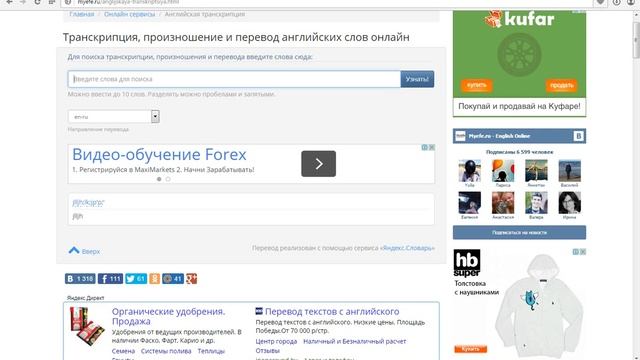Share via the orange Odnoklassniki icon
This screenshot has width=640, height=360.
pos(154,279)
